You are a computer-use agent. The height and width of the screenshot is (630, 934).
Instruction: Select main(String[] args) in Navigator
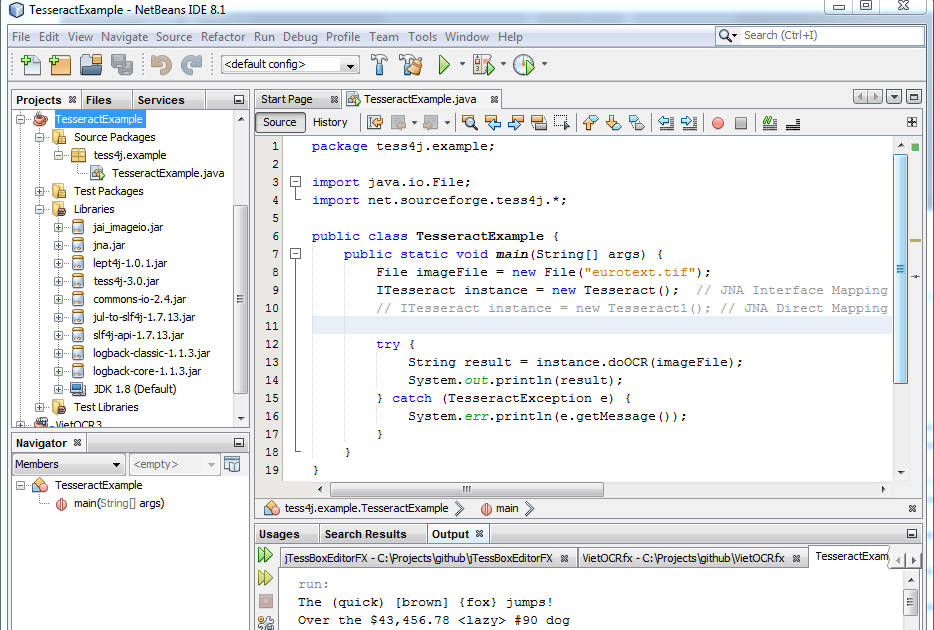point(119,504)
